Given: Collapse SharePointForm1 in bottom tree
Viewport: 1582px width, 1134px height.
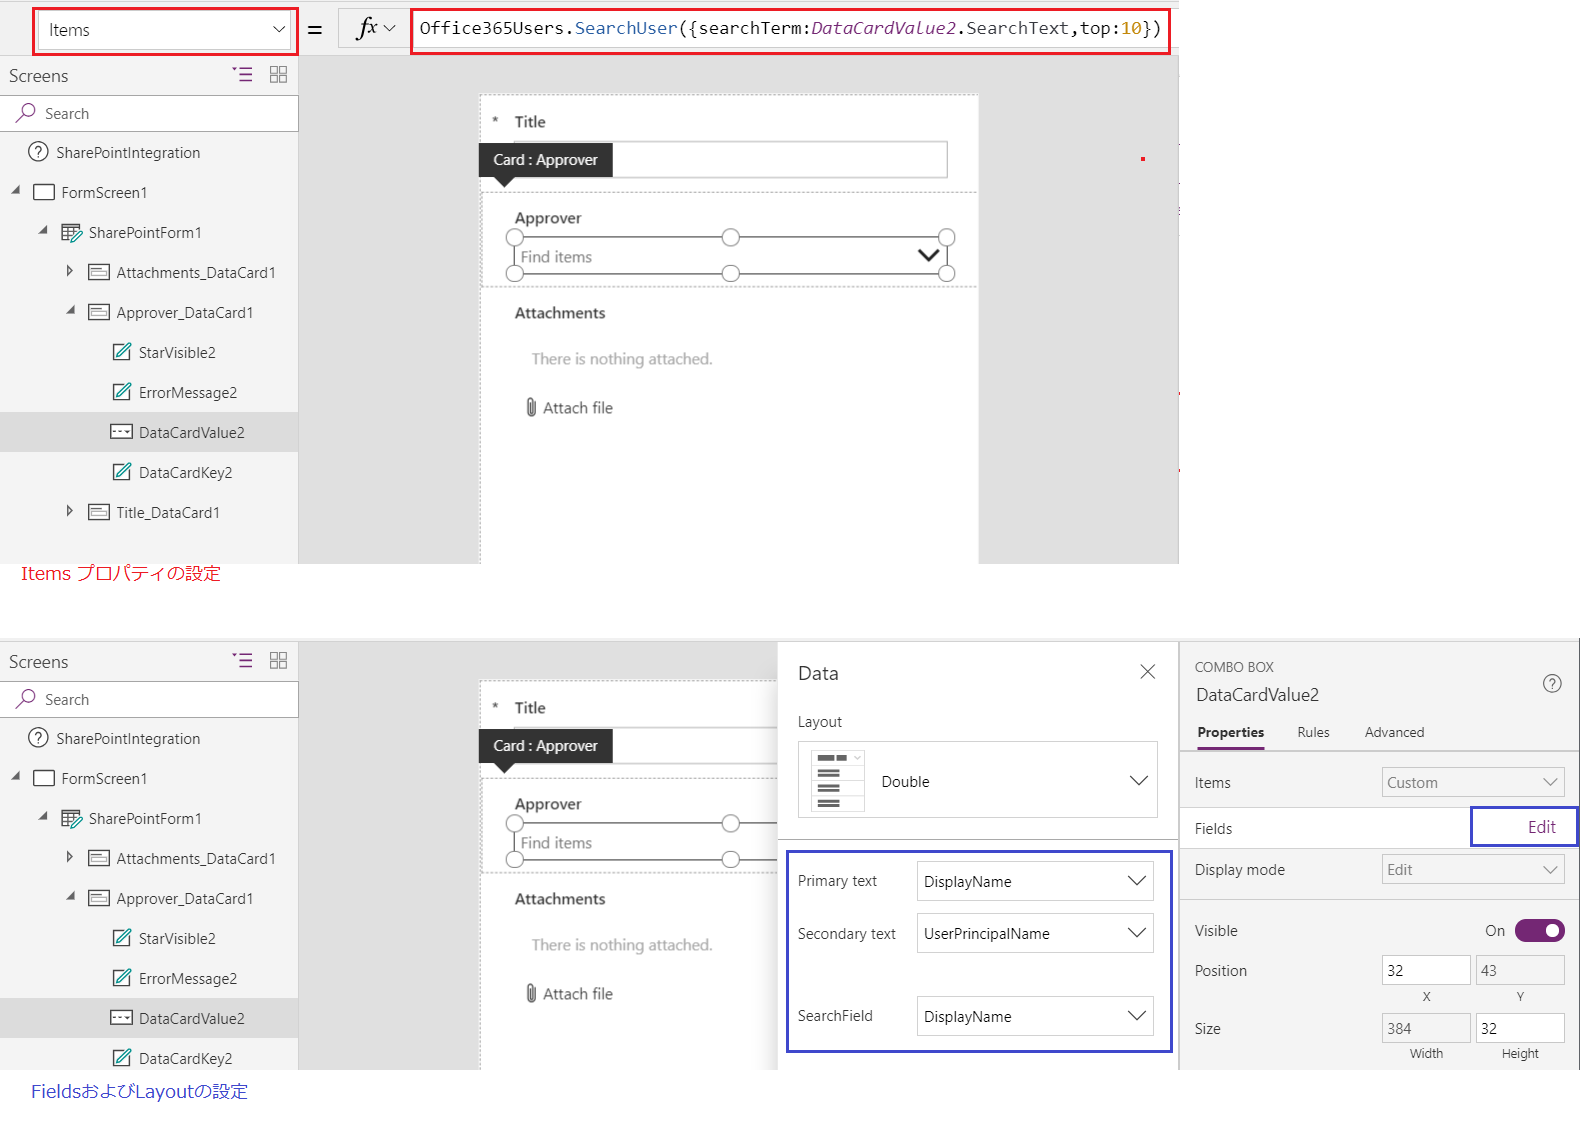Looking at the screenshot, I should 43,817.
